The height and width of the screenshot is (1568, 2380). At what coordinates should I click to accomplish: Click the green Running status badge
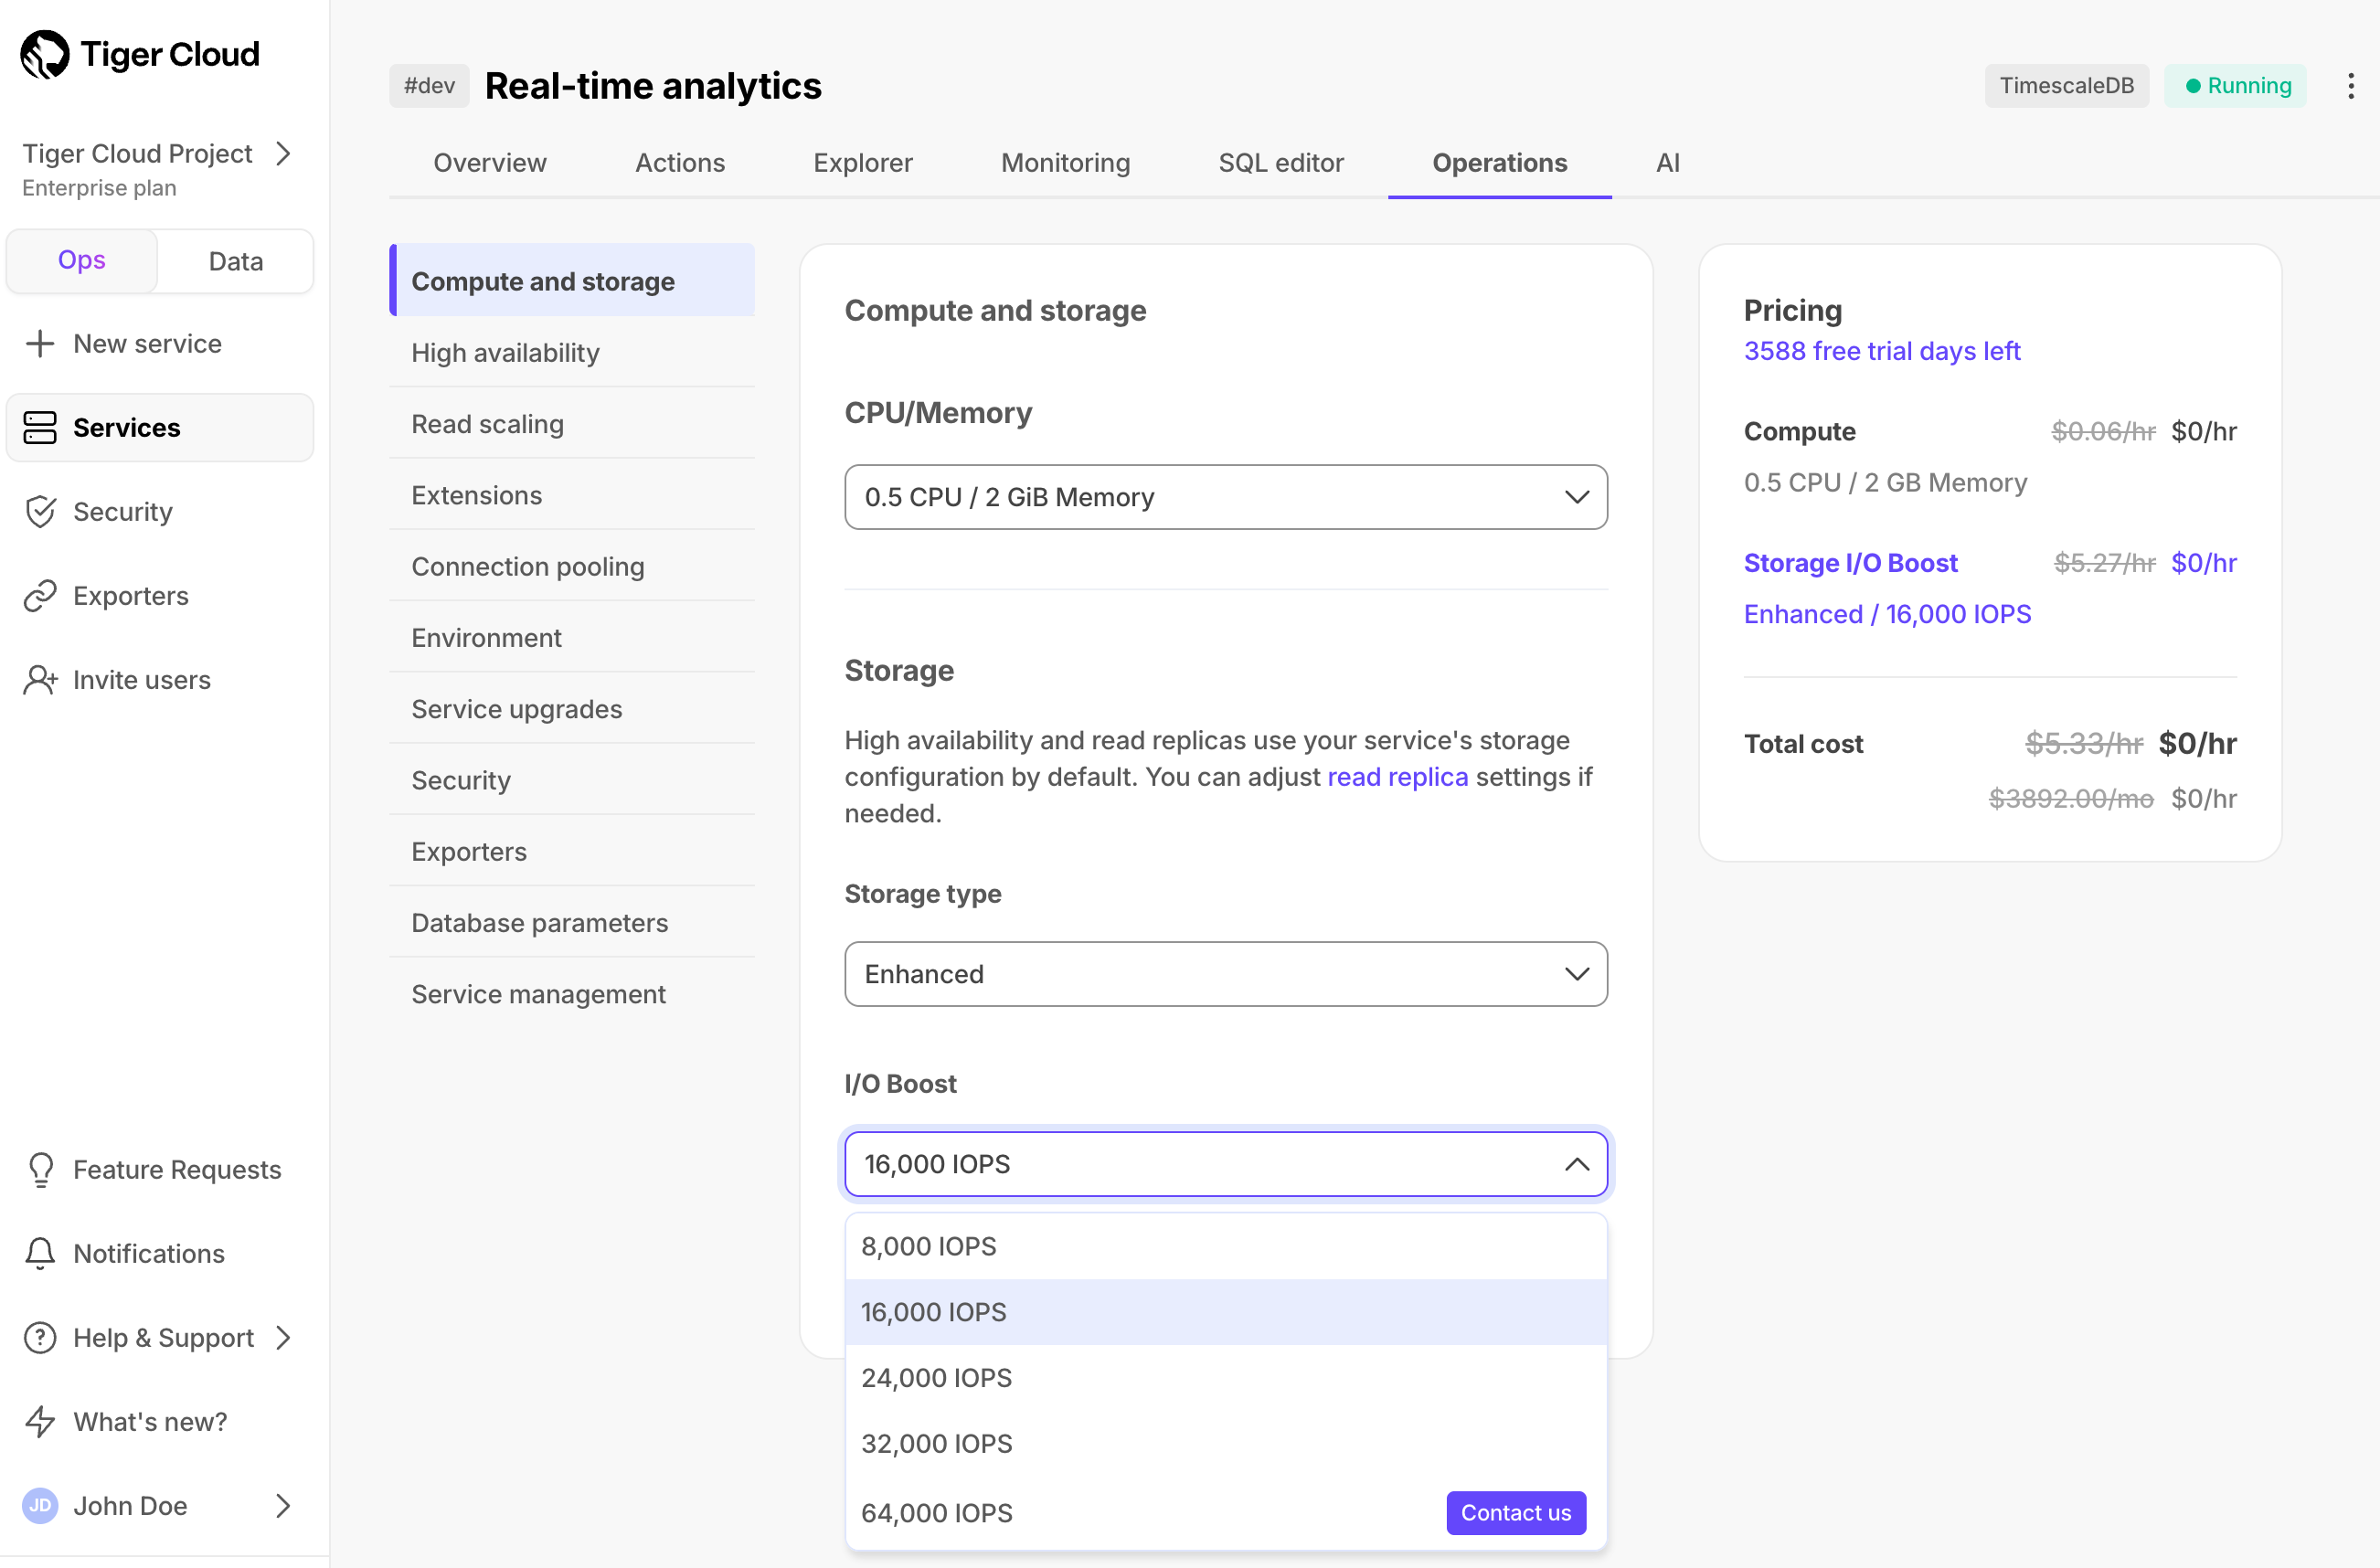click(2235, 86)
